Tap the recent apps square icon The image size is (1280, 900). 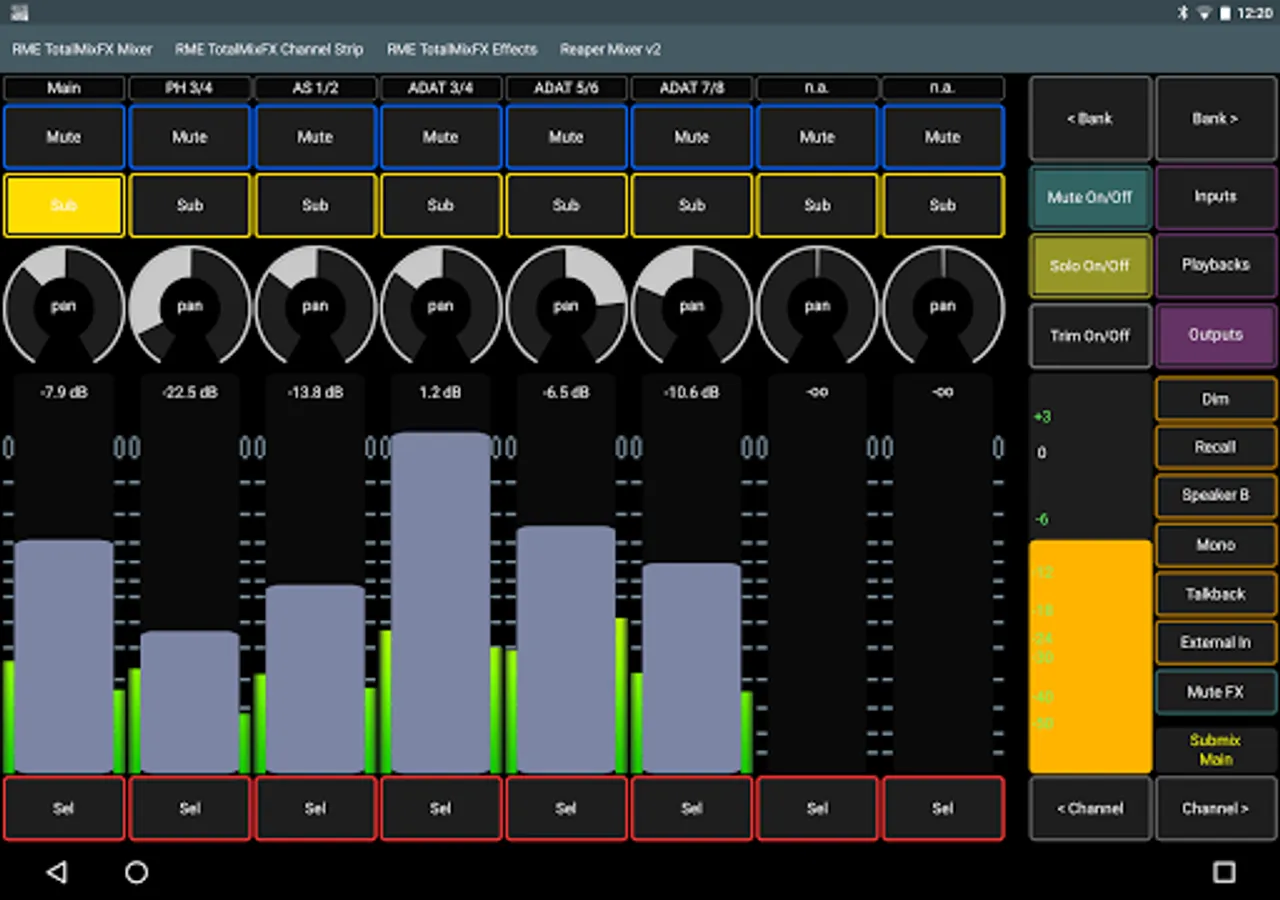point(1224,872)
